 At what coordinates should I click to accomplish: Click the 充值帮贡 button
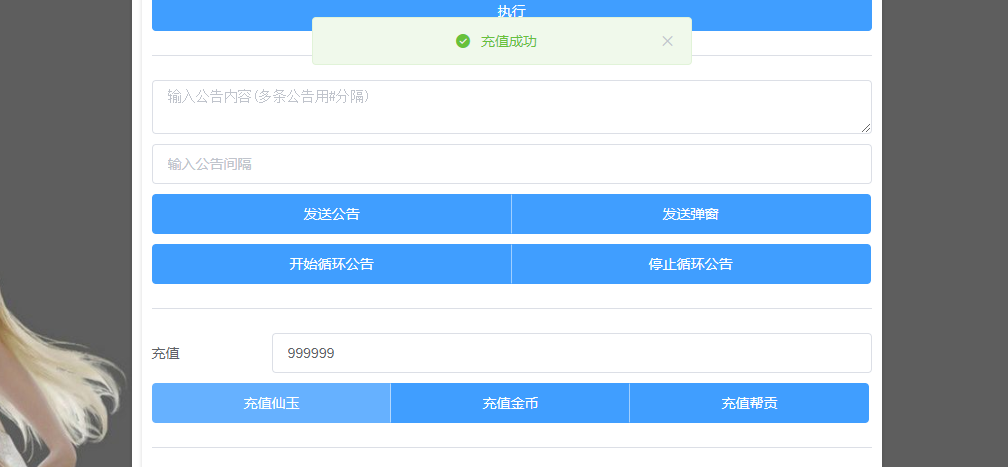tap(749, 403)
